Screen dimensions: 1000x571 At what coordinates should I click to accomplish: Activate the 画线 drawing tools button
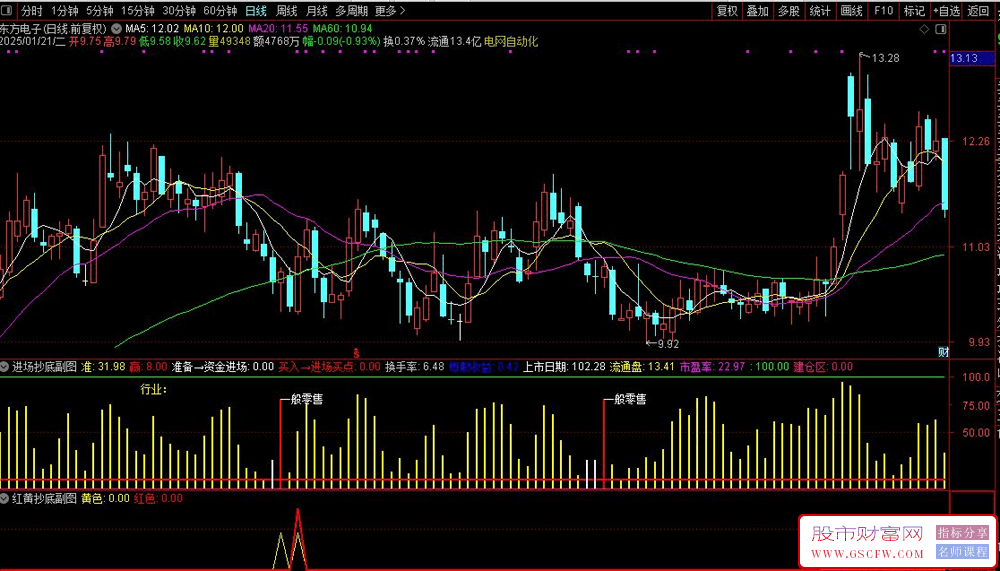(x=851, y=11)
